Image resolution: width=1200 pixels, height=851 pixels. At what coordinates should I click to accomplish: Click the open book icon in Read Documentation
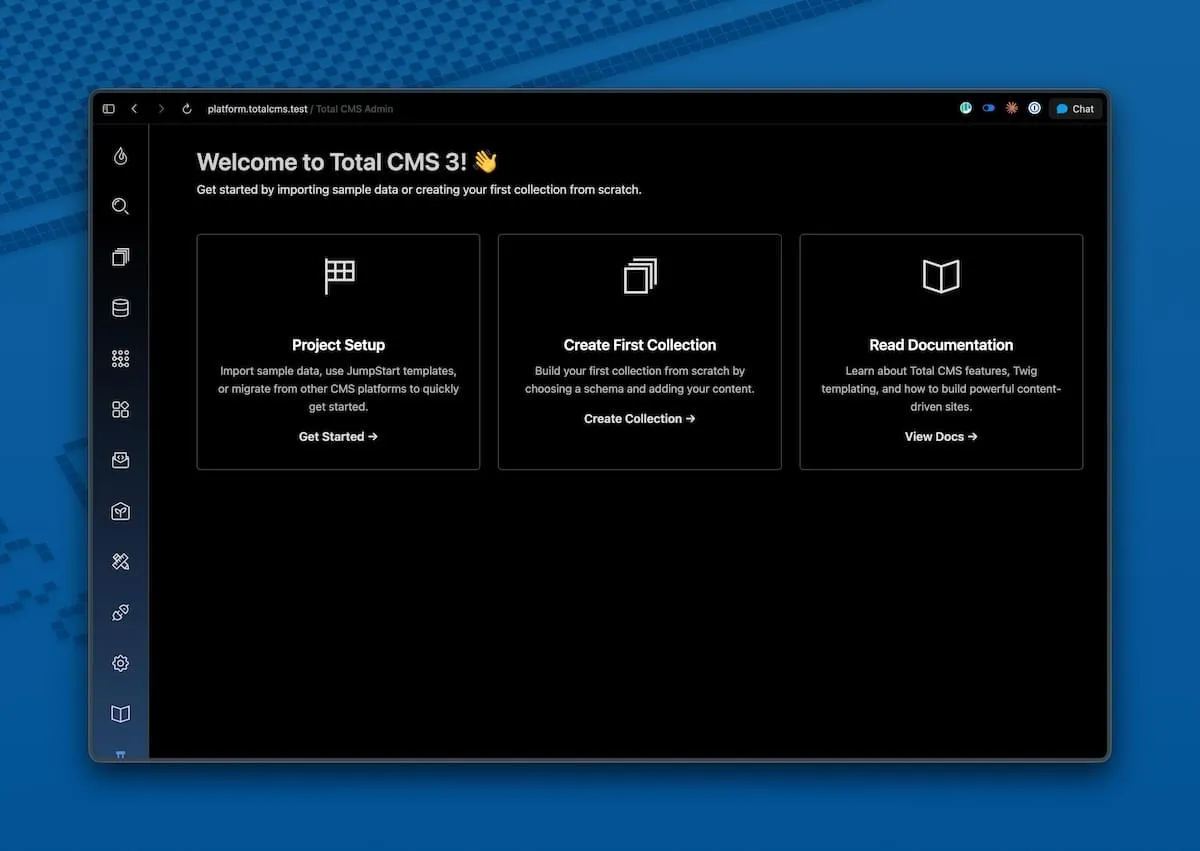coord(941,276)
